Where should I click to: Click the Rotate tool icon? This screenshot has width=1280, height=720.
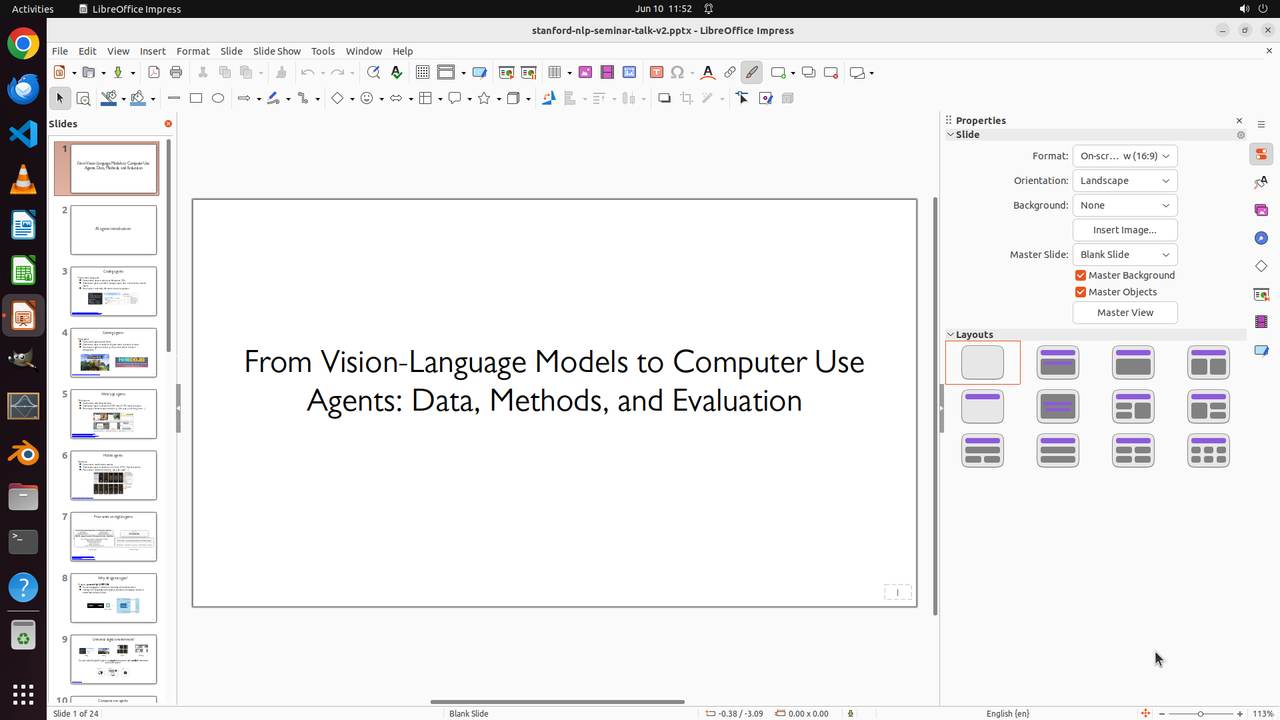pyautogui.click(x=548, y=98)
